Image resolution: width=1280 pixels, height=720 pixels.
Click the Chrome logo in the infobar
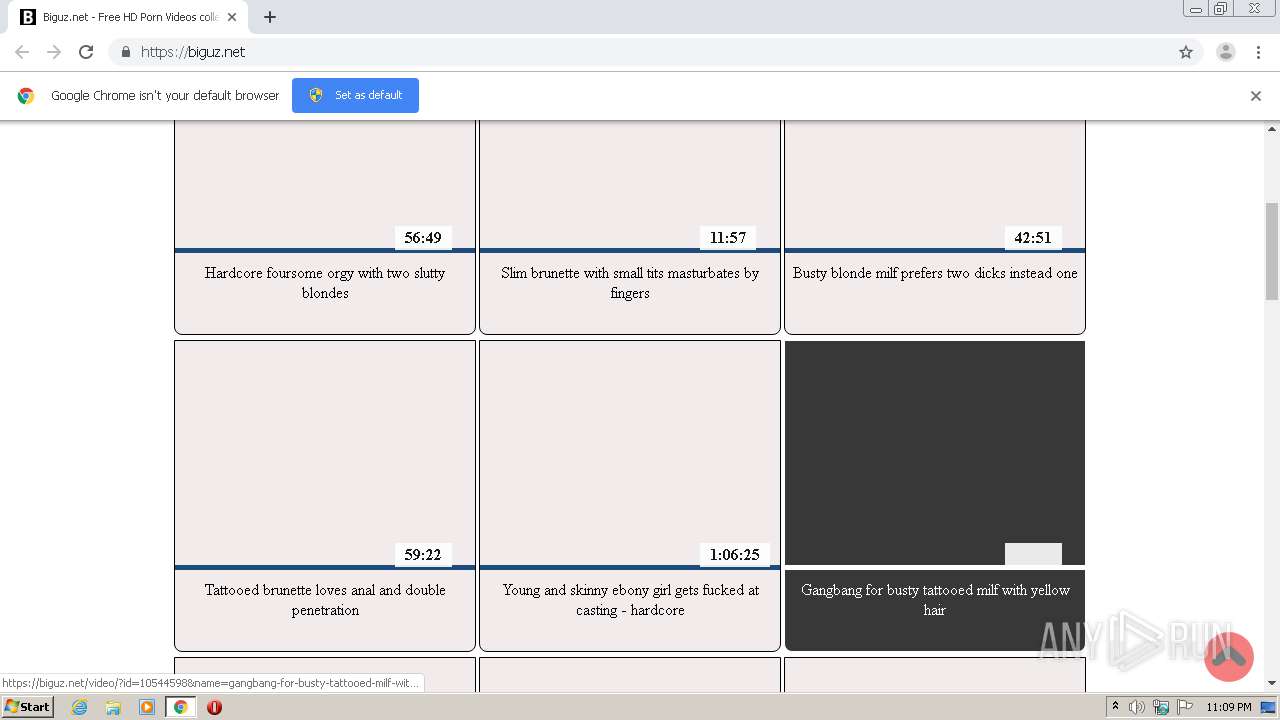[x=26, y=96]
